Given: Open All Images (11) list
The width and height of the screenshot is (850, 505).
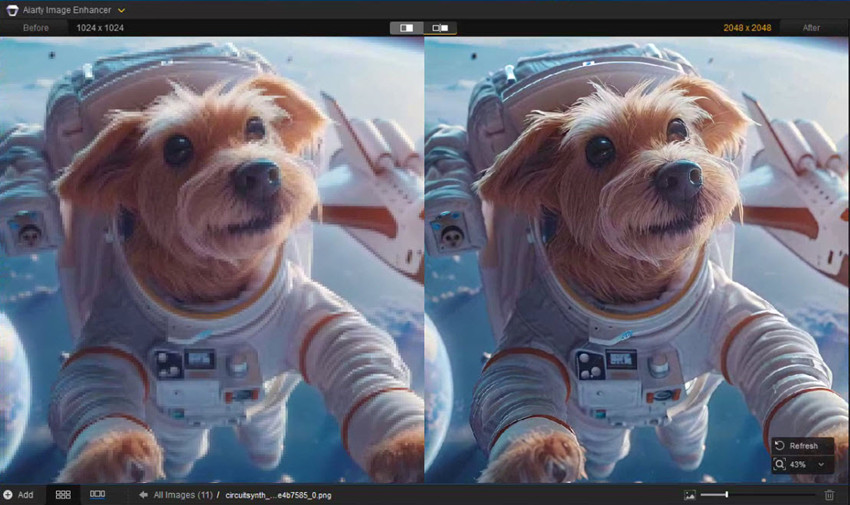Looking at the screenshot, I should tap(182, 495).
